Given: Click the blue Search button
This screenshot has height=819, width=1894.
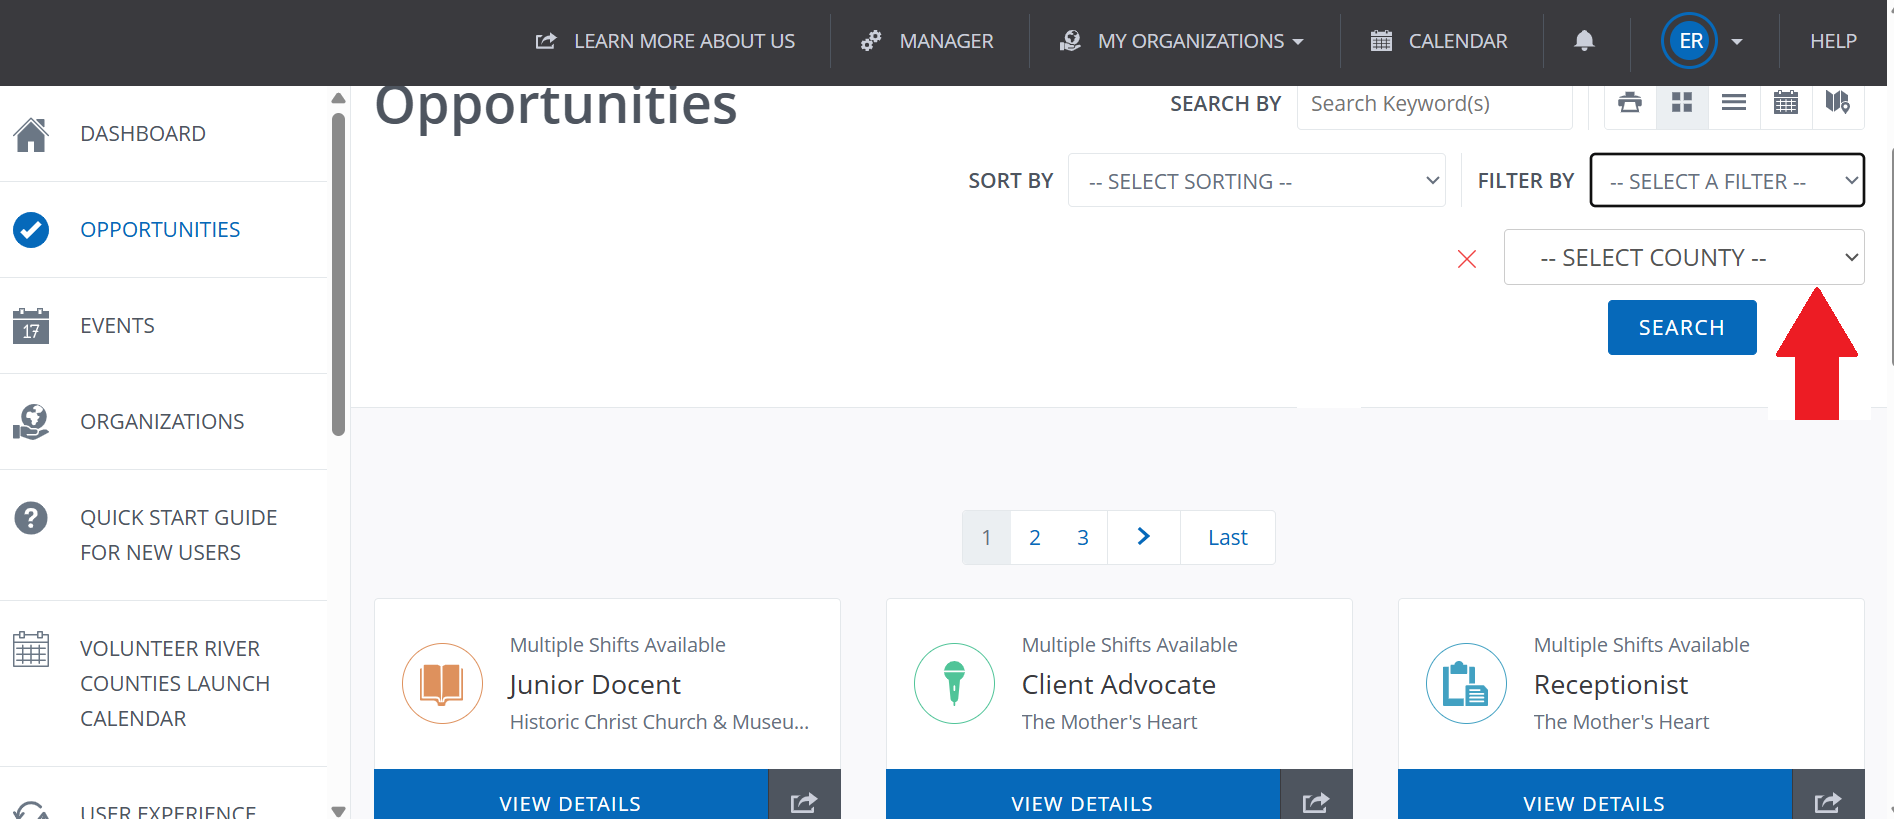Looking at the screenshot, I should click(1682, 327).
